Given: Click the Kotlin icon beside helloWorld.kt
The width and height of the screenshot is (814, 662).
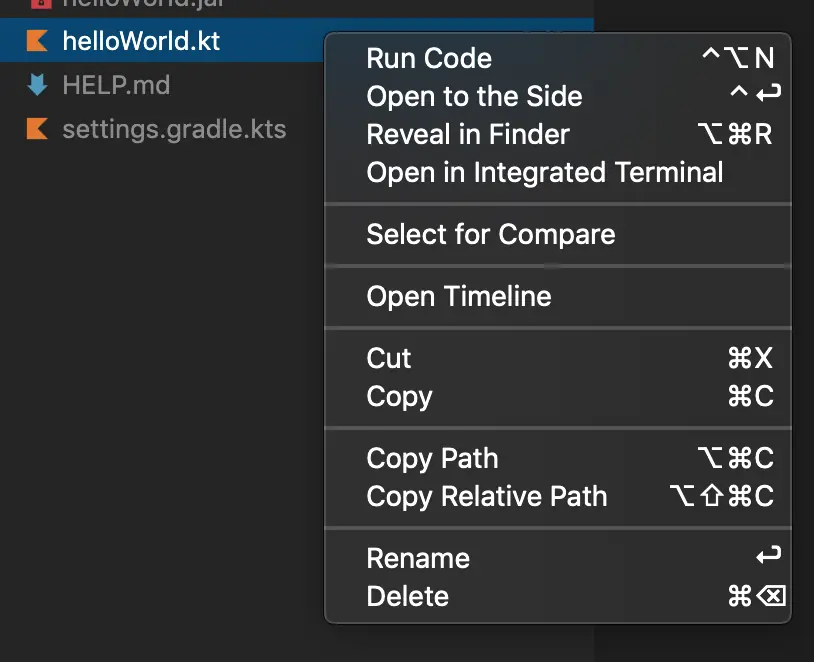Looking at the screenshot, I should point(37,40).
